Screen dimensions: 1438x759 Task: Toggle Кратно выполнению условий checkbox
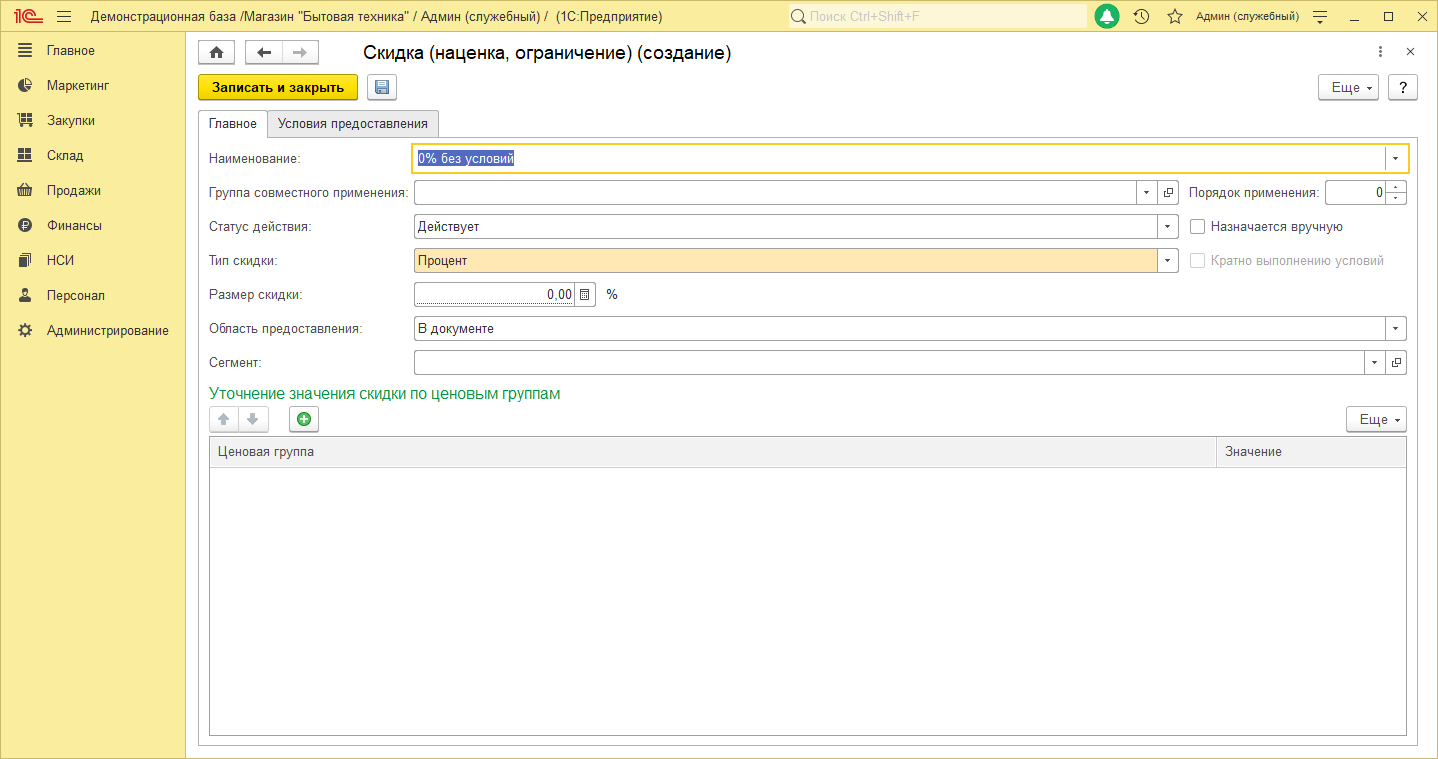click(1198, 261)
